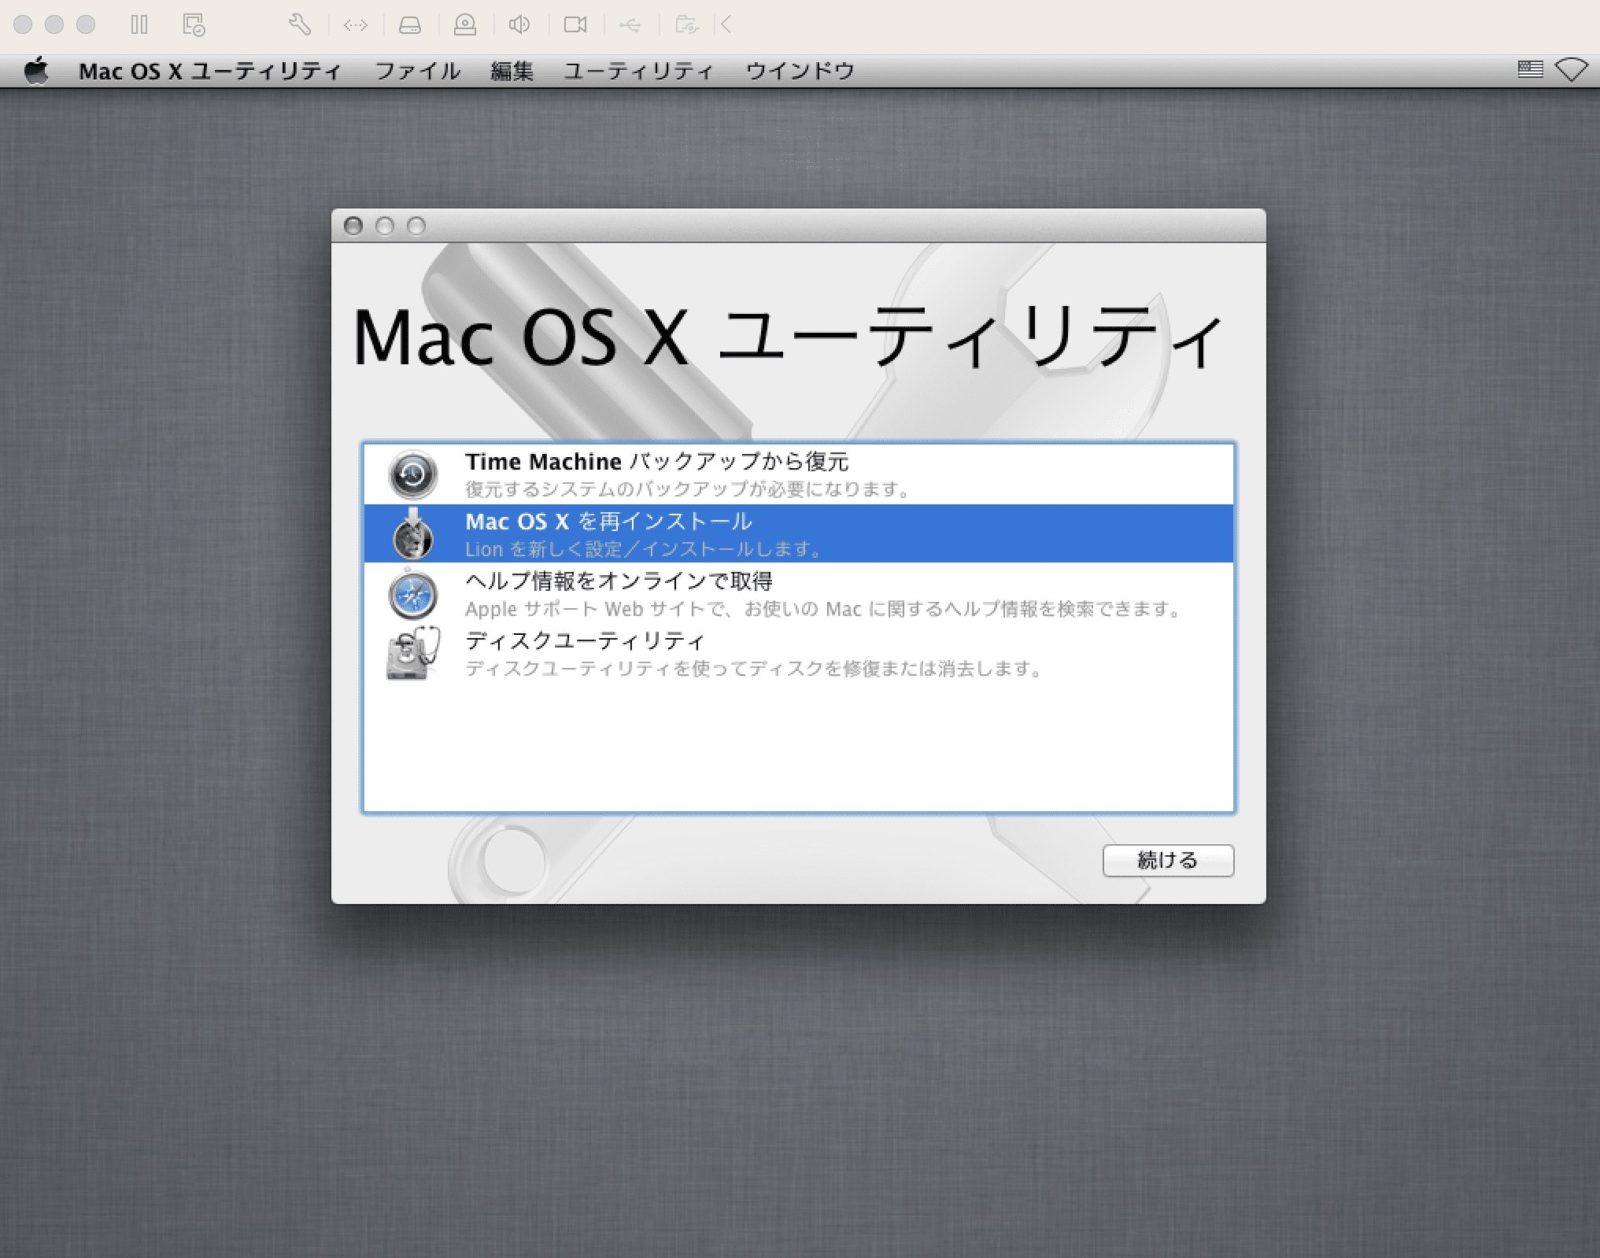1600x1258 pixels.
Task: Click the Time Machine clock icon
Action: [413, 475]
